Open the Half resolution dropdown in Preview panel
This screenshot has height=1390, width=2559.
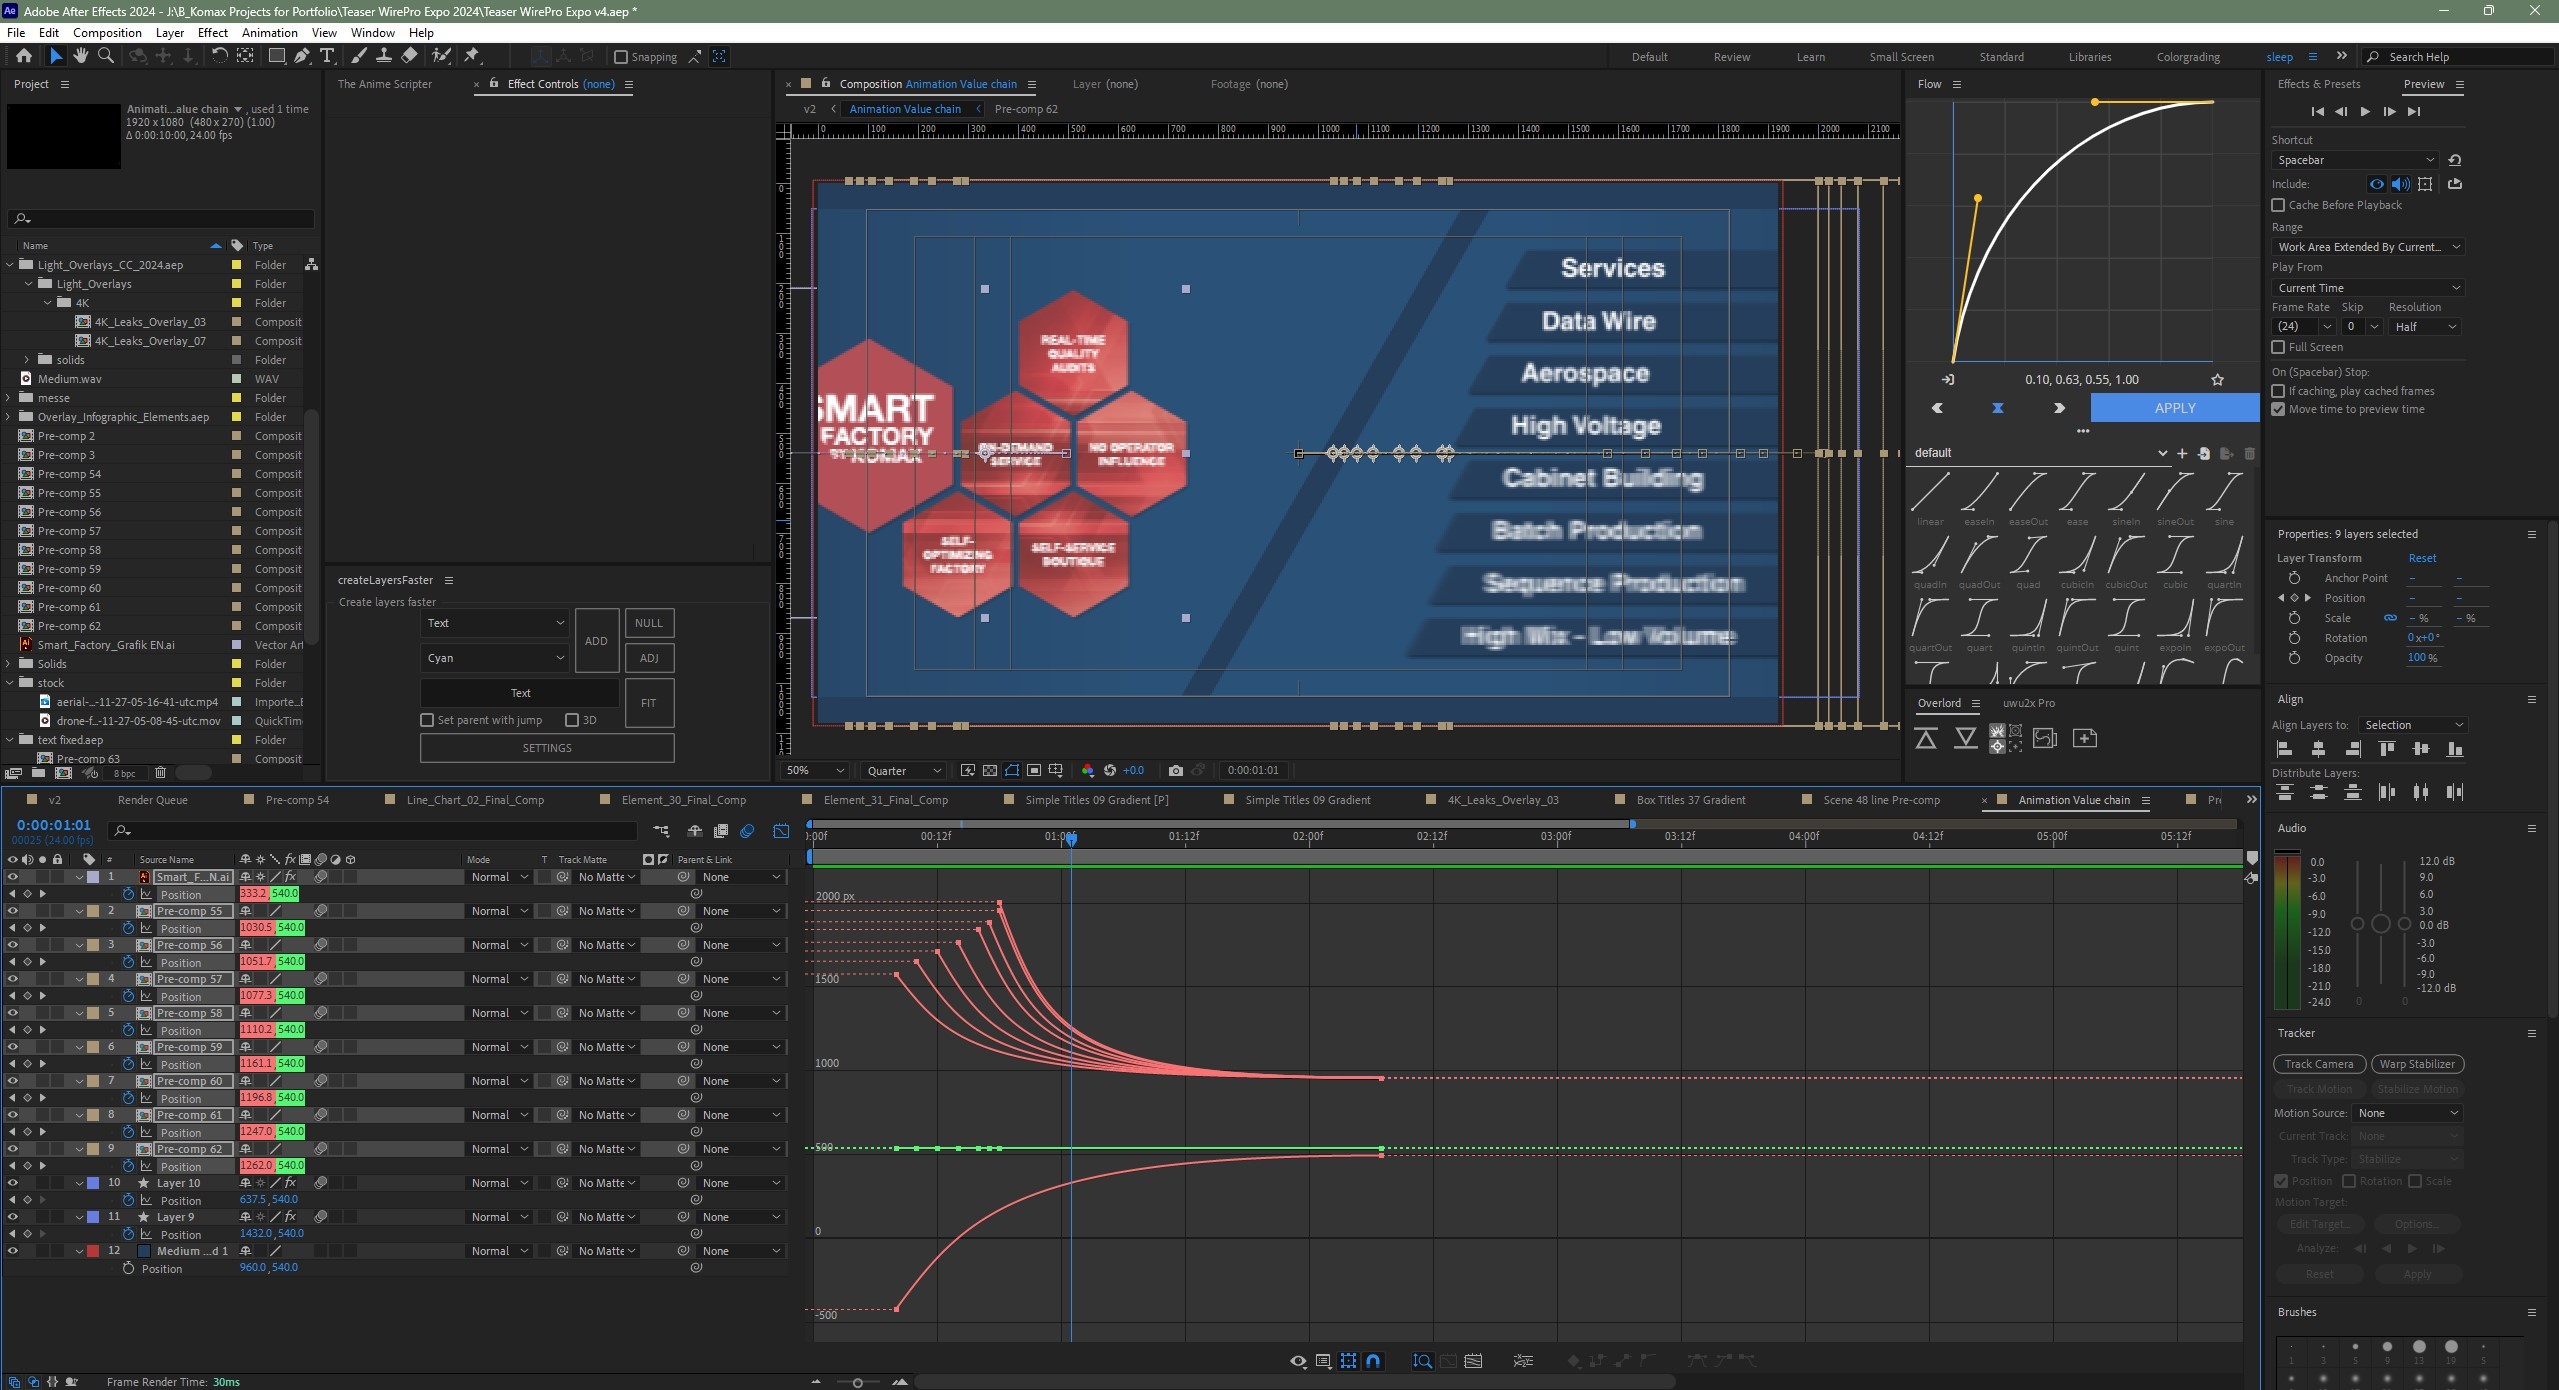coord(2422,326)
